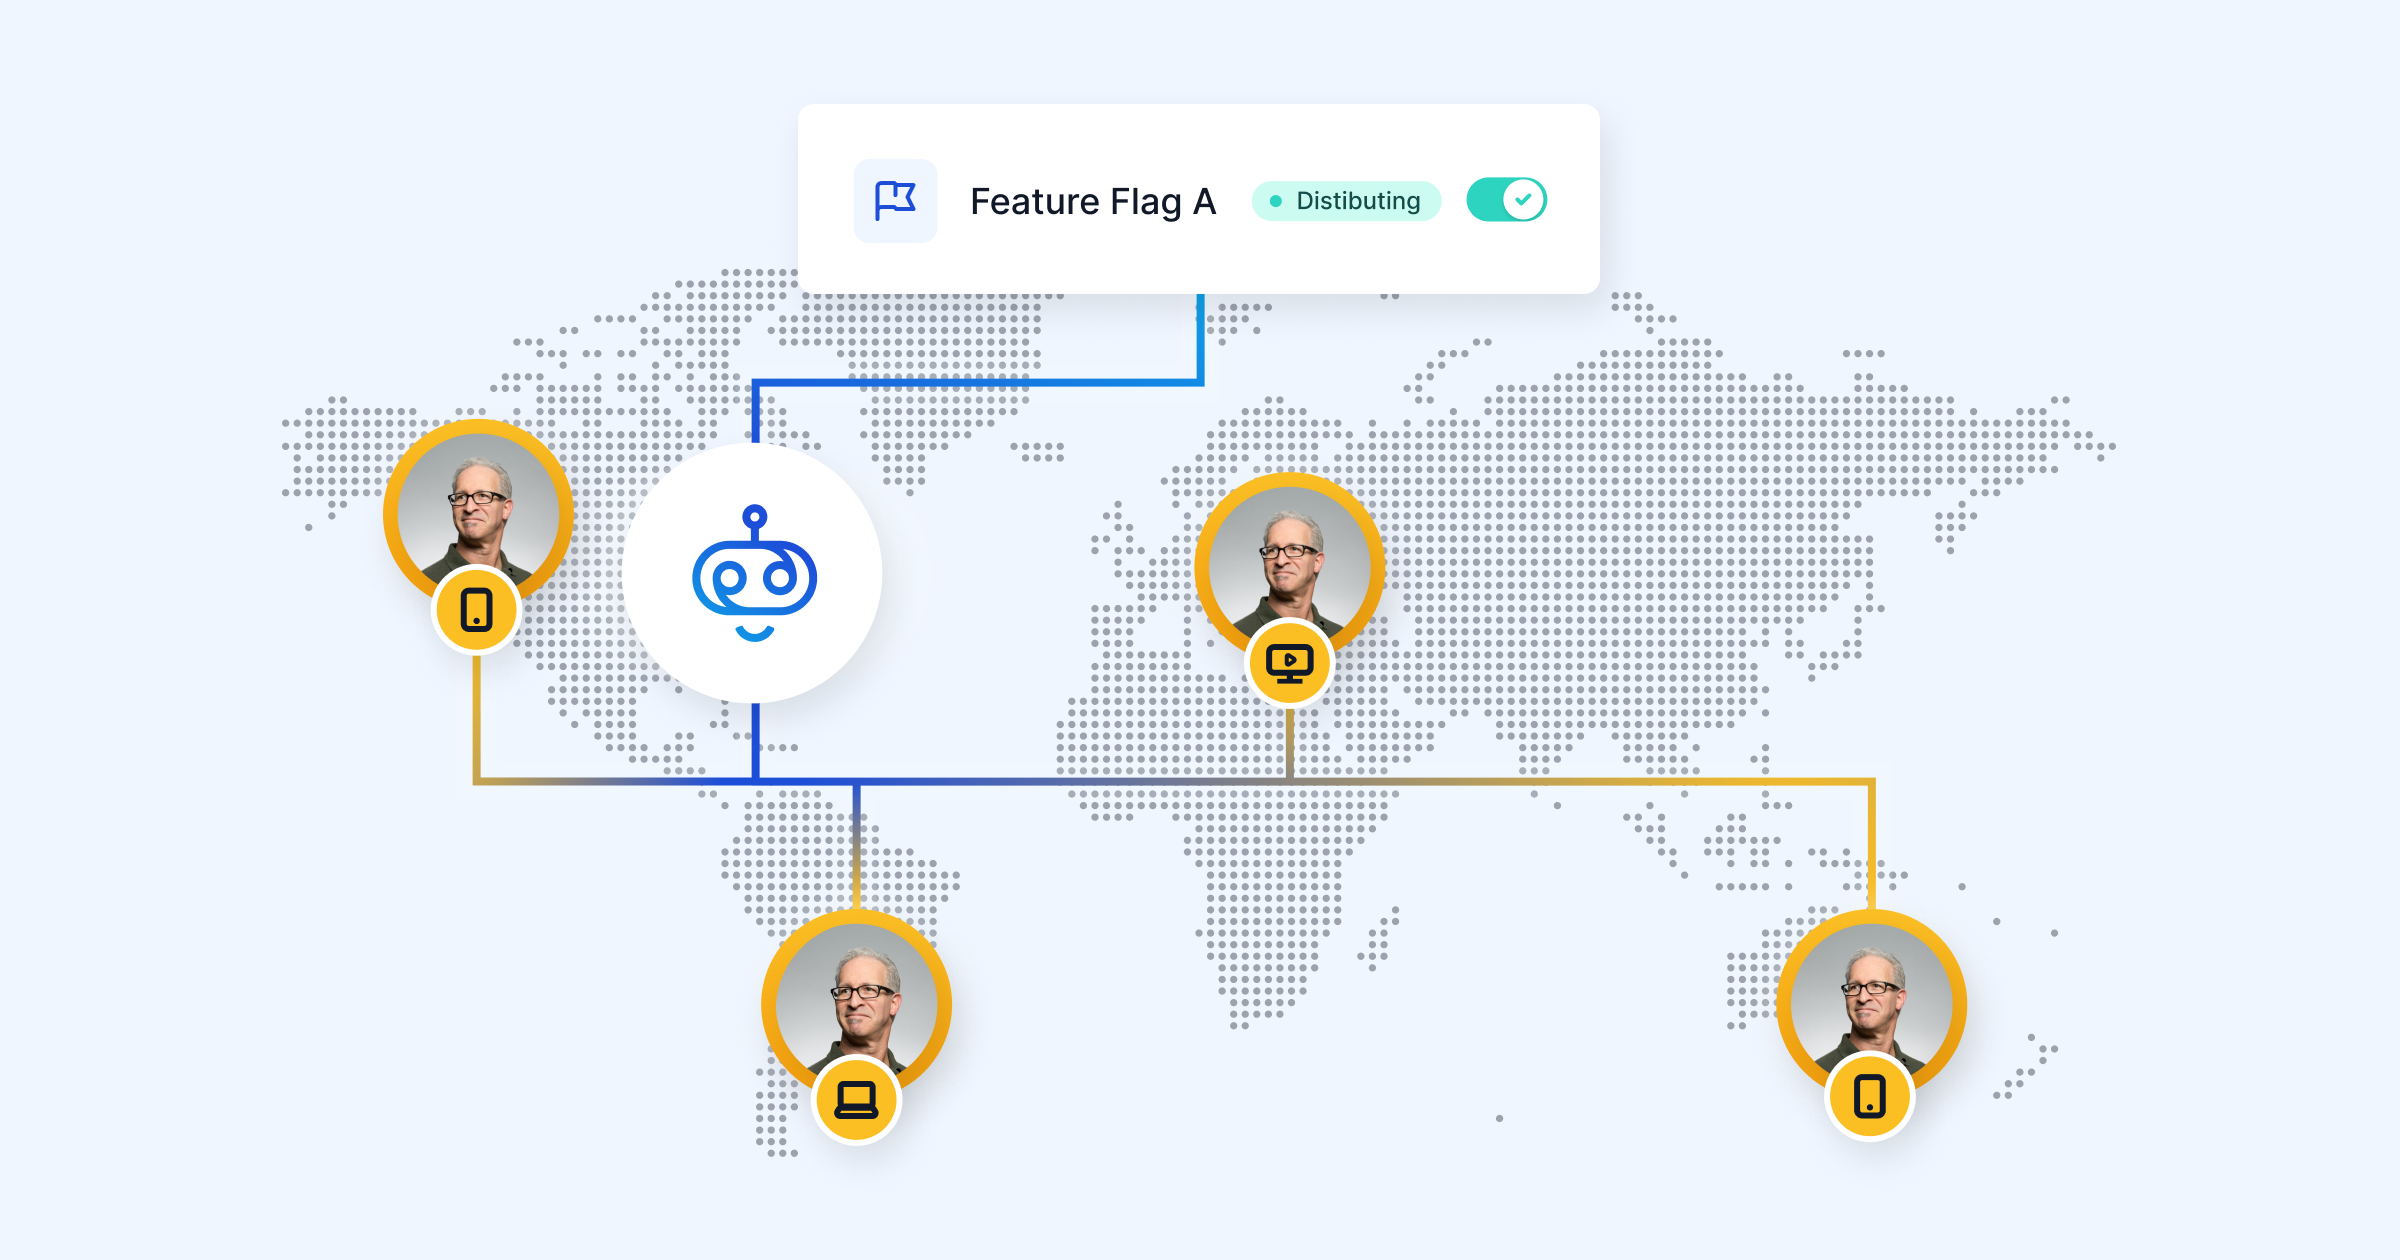Expand the Feature Flag A card

pyautogui.click(x=1198, y=200)
